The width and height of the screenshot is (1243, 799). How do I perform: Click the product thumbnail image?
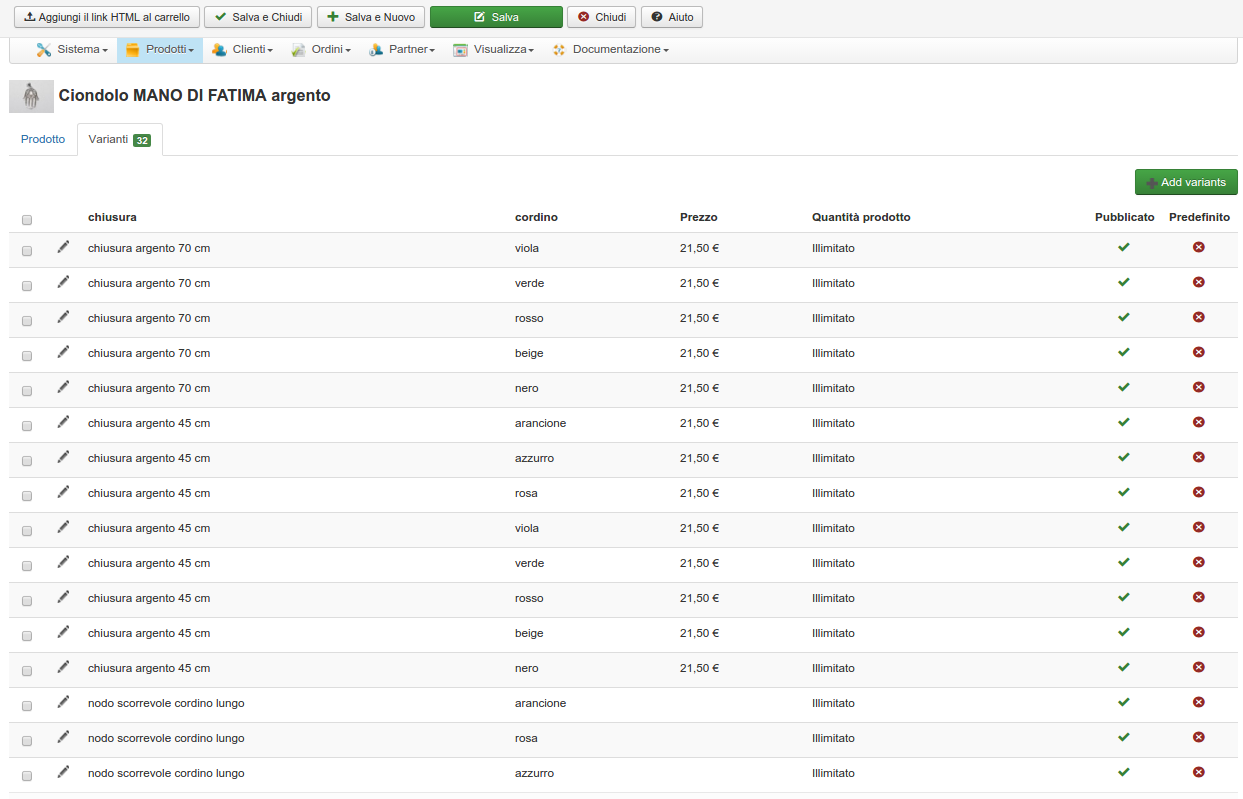click(x=31, y=96)
